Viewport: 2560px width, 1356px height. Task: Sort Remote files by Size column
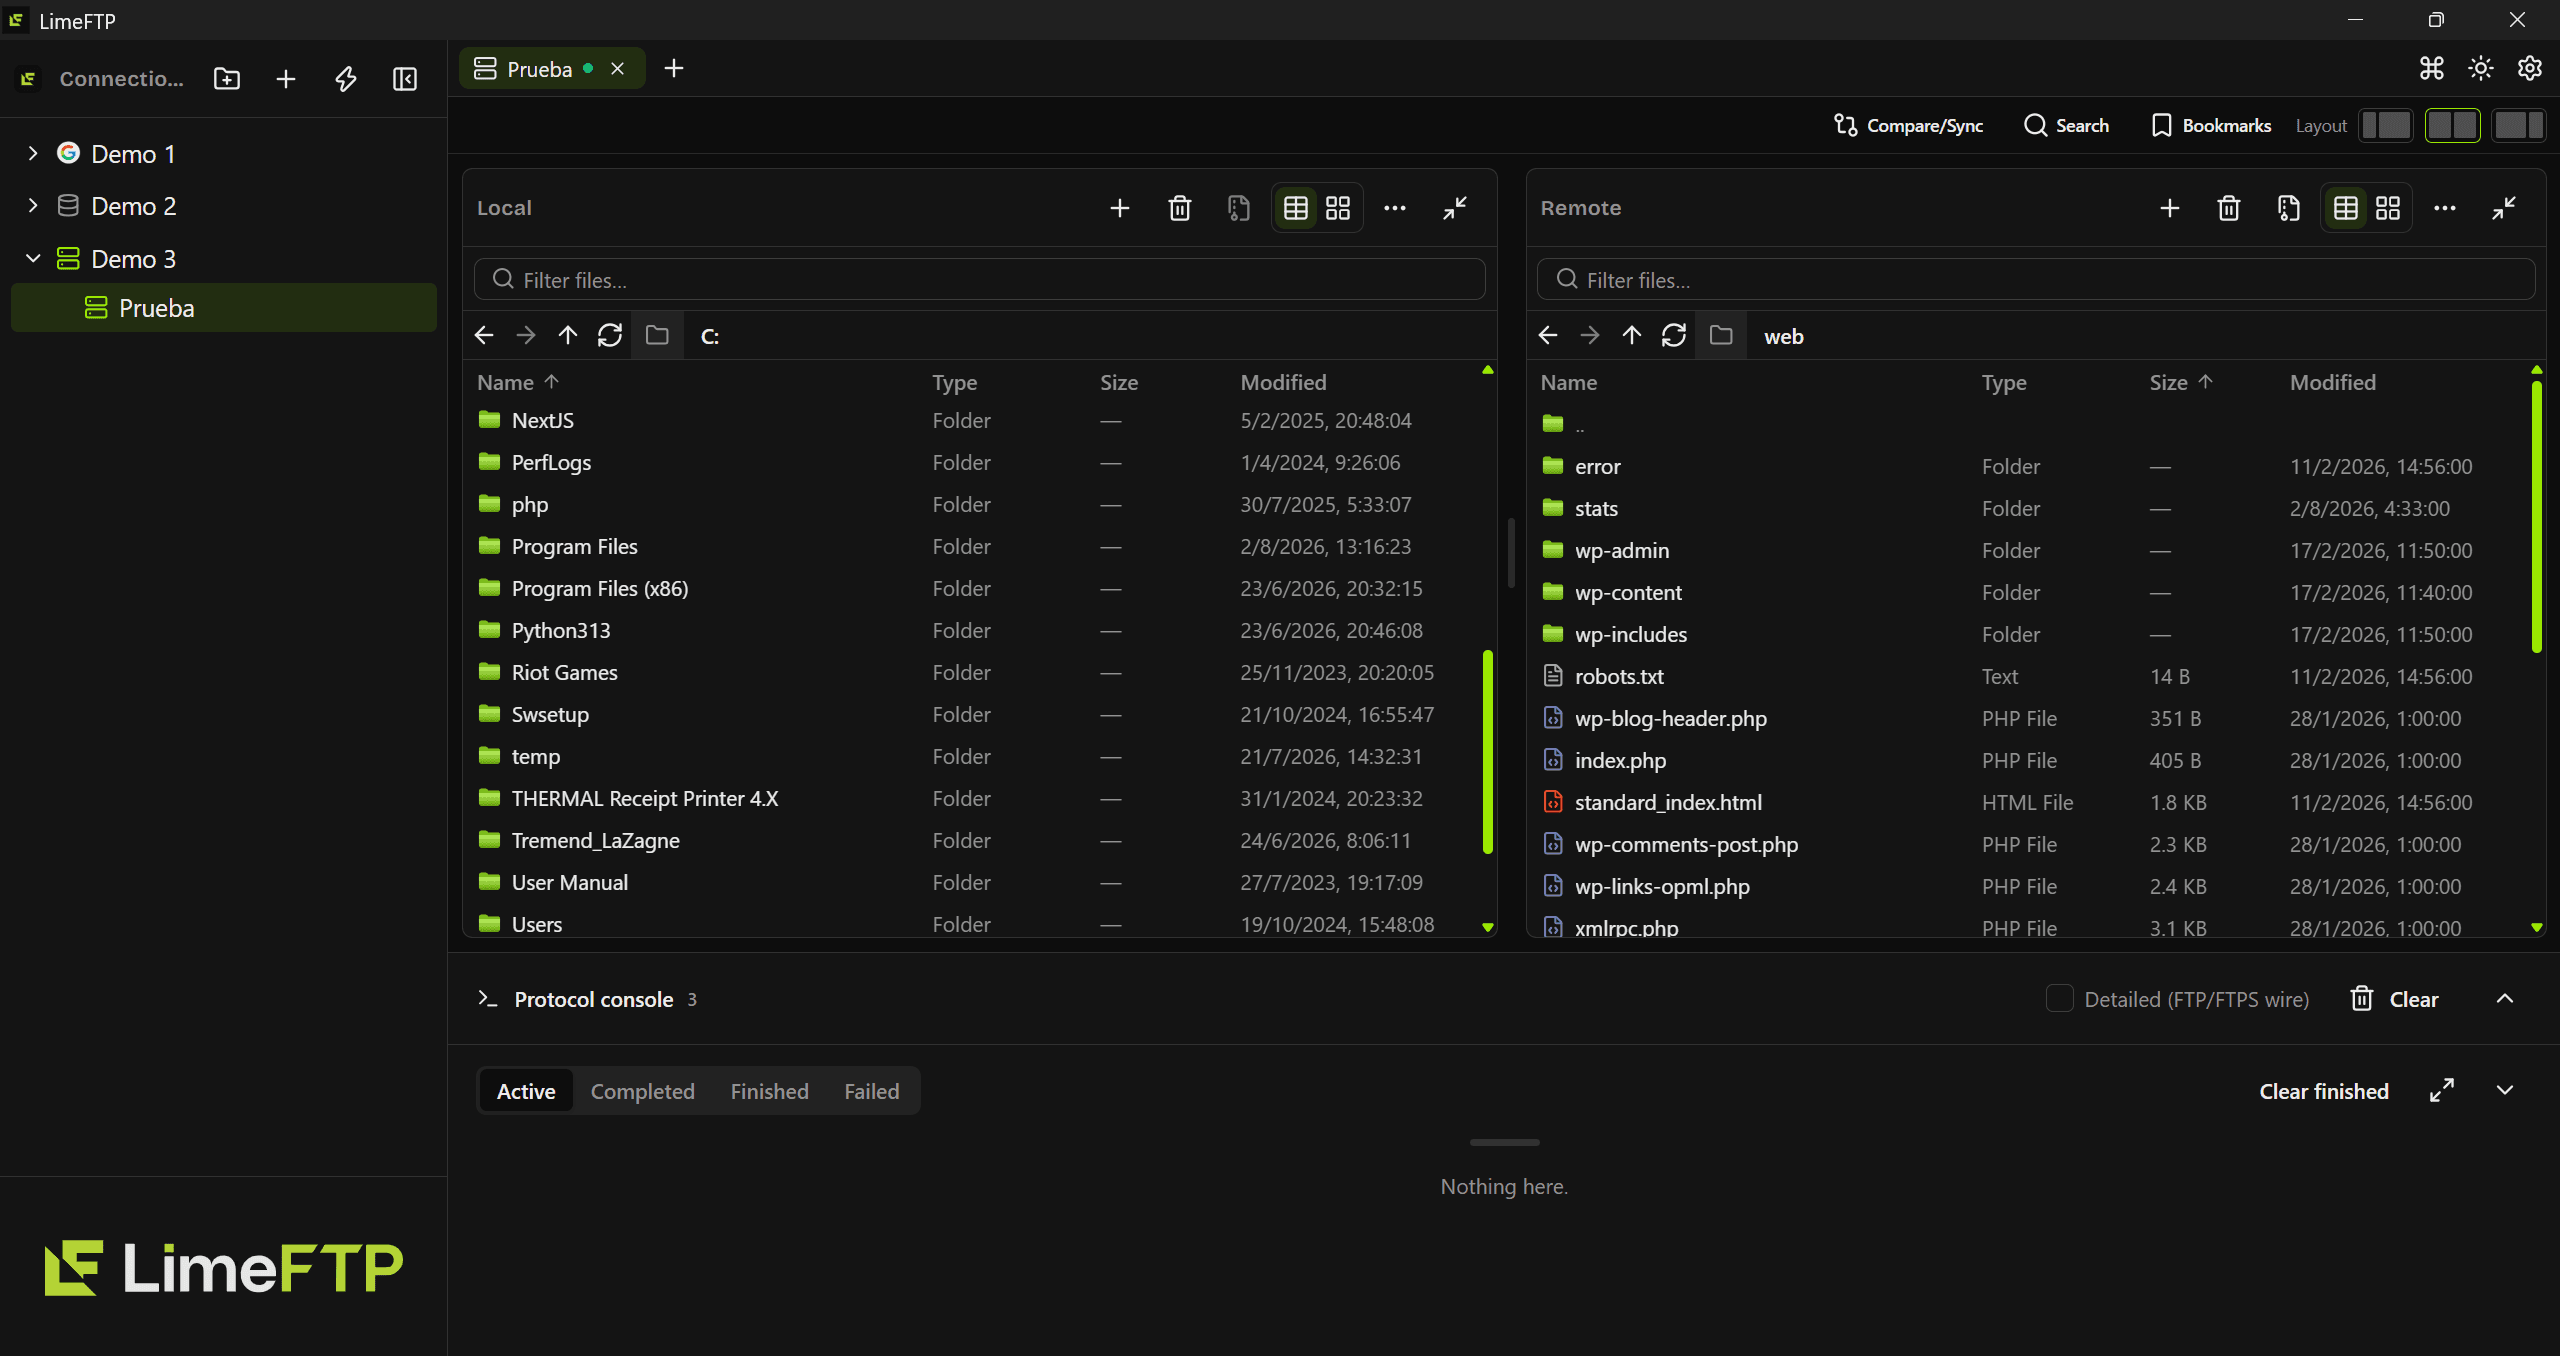(x=2181, y=382)
